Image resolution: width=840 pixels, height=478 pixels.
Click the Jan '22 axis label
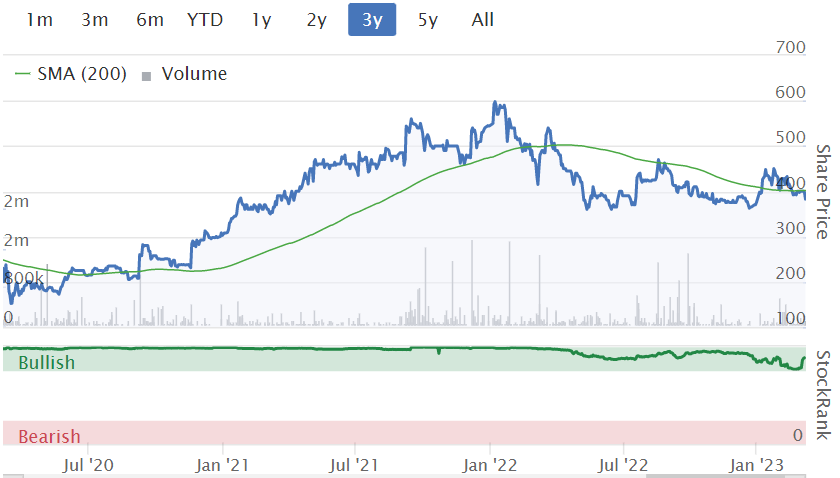coord(490,465)
